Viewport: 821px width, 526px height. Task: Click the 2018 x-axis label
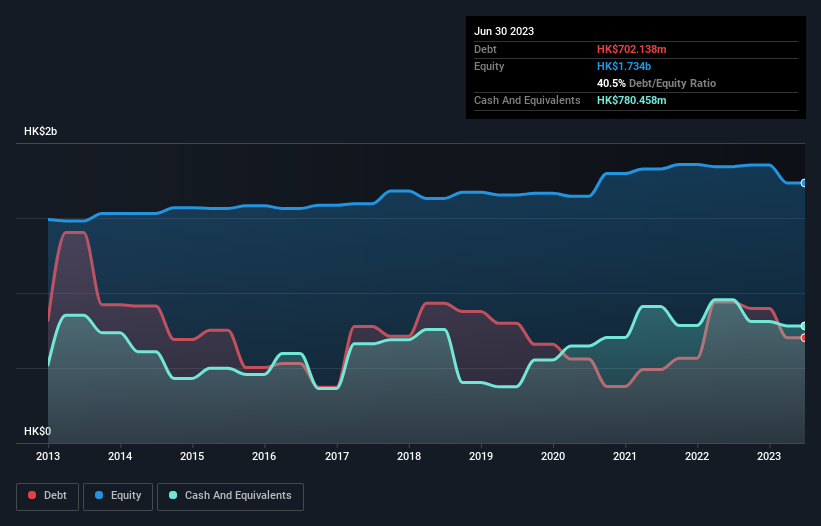point(409,456)
